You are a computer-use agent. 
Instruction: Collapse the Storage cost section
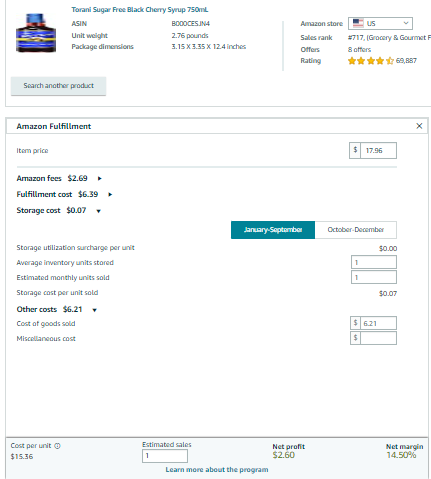[x=98, y=211]
